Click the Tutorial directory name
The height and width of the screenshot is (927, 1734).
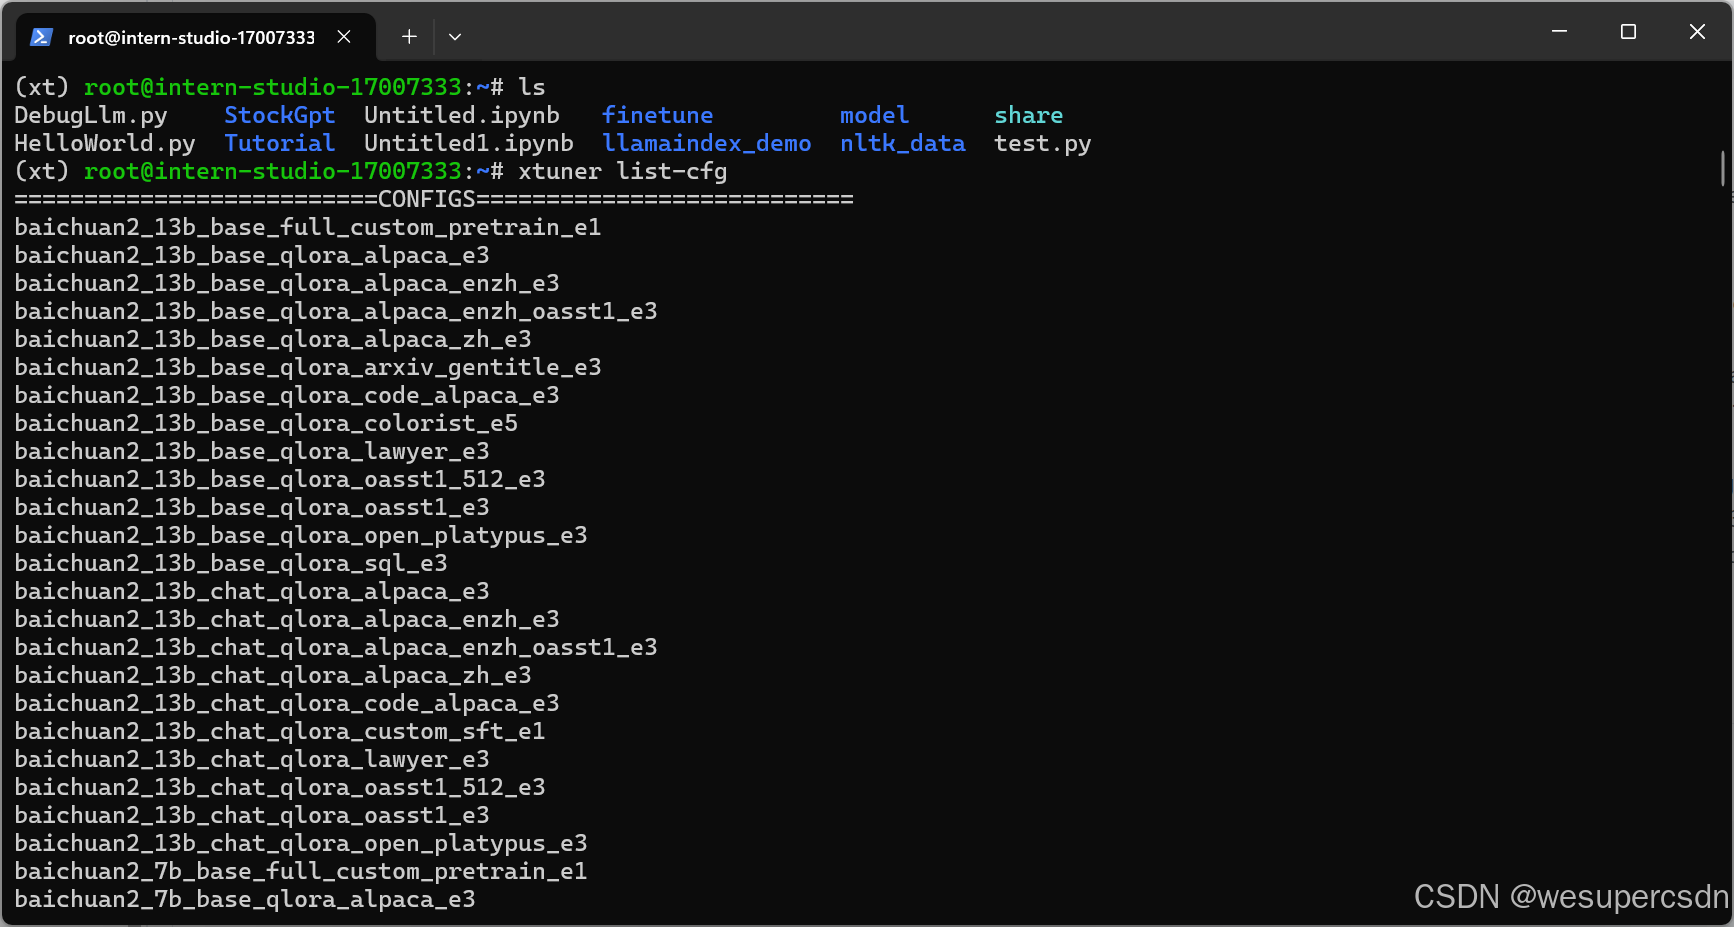tap(280, 144)
